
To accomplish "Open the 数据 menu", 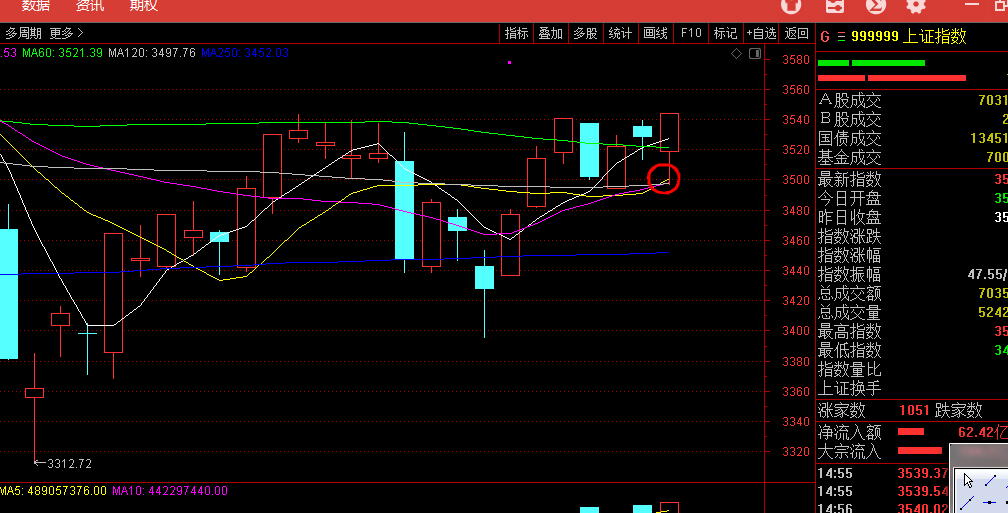I will coord(35,6).
